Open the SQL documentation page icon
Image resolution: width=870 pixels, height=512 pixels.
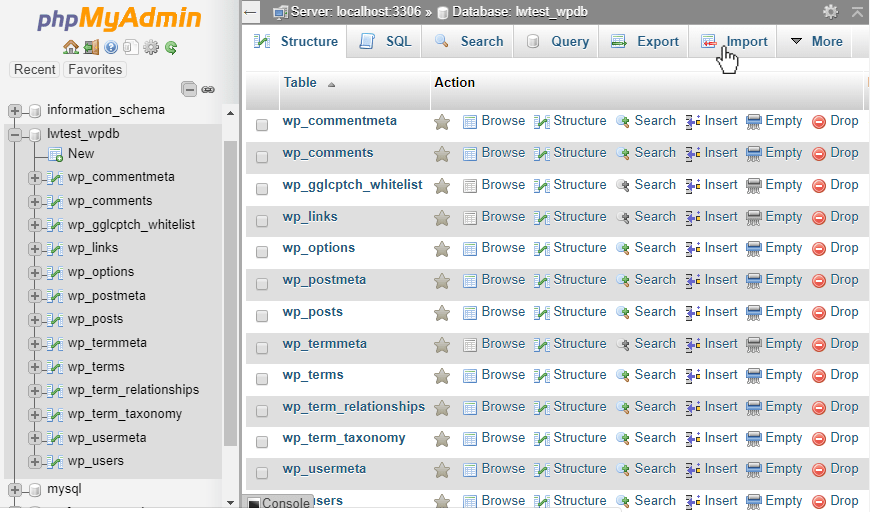coord(130,48)
